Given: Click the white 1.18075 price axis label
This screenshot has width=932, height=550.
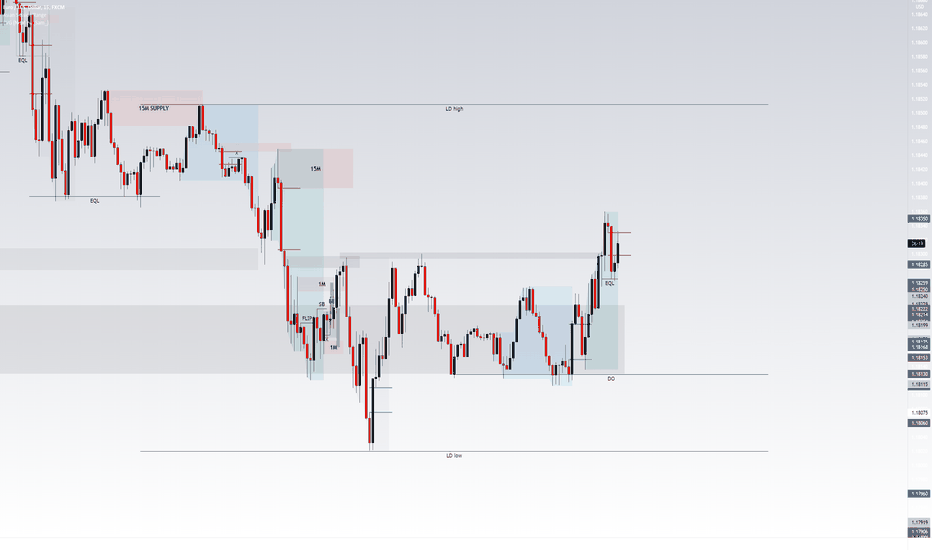Looking at the screenshot, I should (919, 413).
